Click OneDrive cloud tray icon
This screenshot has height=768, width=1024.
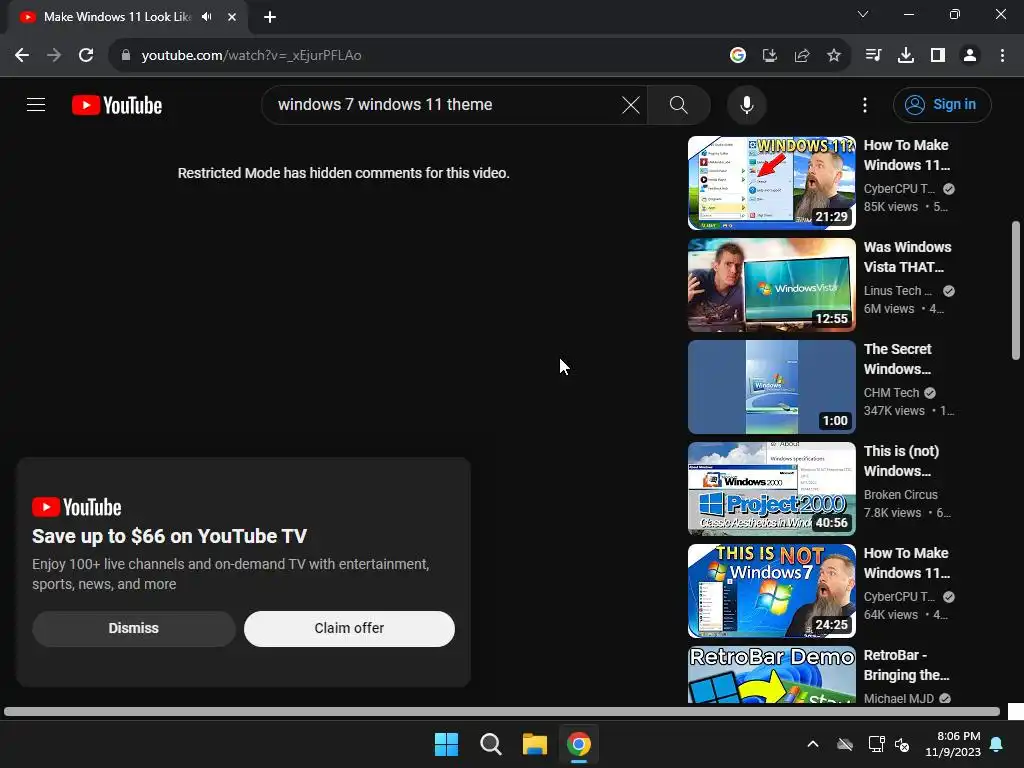point(845,744)
